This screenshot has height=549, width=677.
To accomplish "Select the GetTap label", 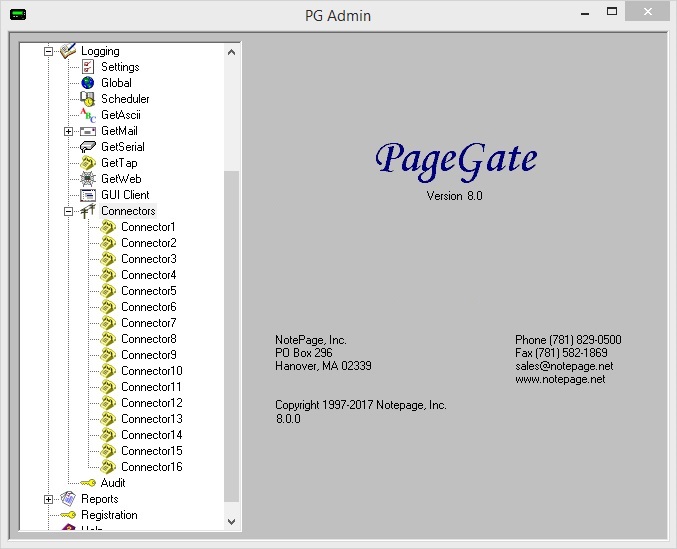I will [119, 163].
